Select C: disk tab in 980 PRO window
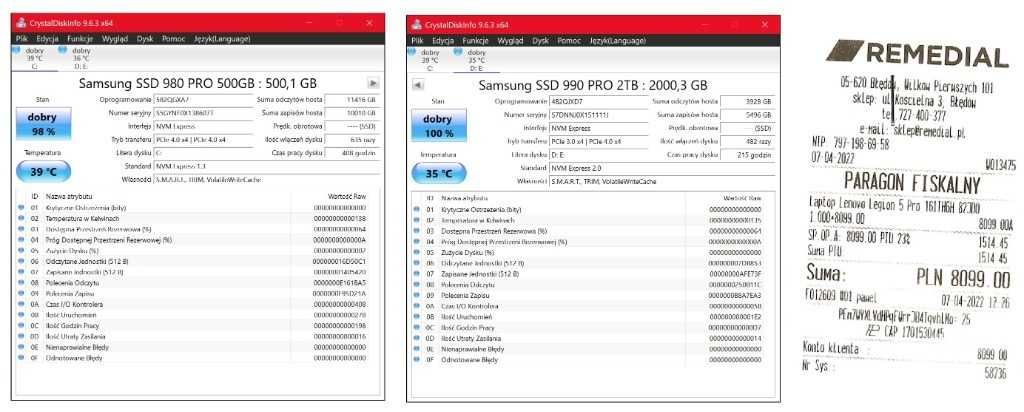The width and height of the screenshot is (1024, 412). point(33,57)
